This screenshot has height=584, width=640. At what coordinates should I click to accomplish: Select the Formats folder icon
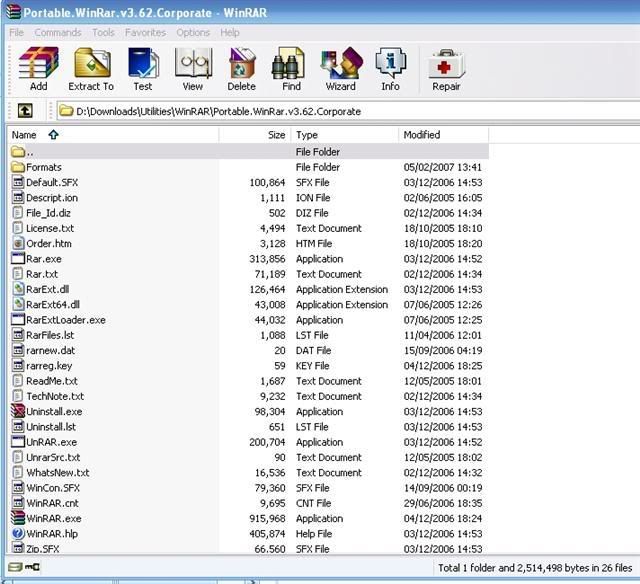coord(18,167)
